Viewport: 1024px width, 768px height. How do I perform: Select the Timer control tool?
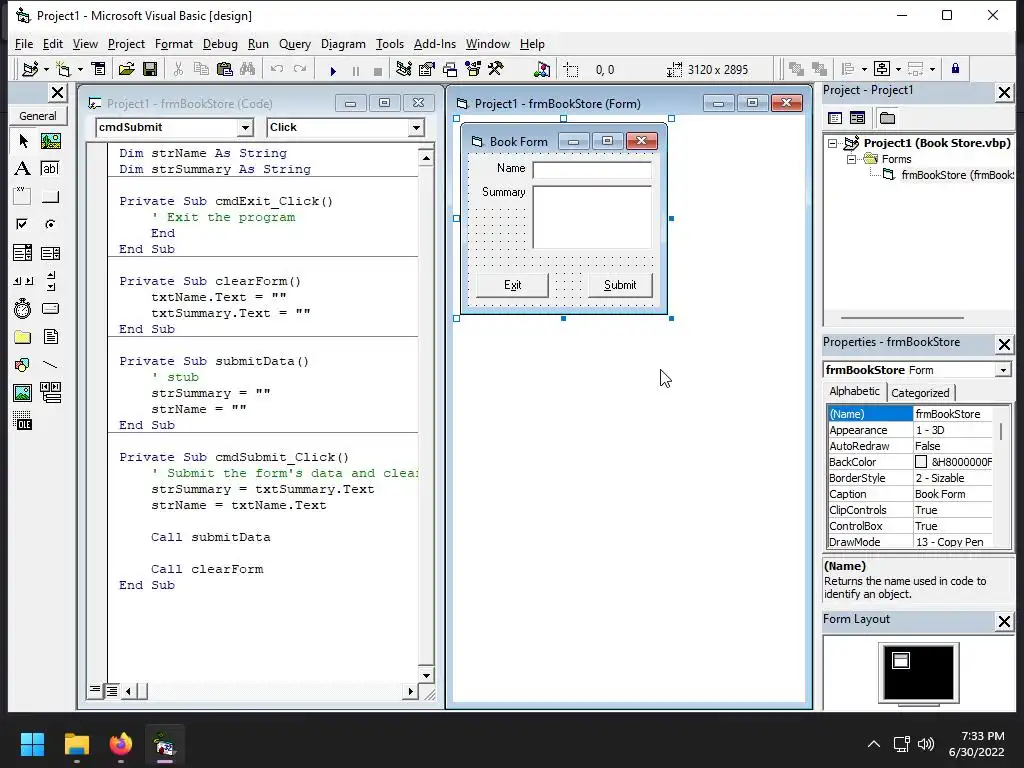(23, 308)
